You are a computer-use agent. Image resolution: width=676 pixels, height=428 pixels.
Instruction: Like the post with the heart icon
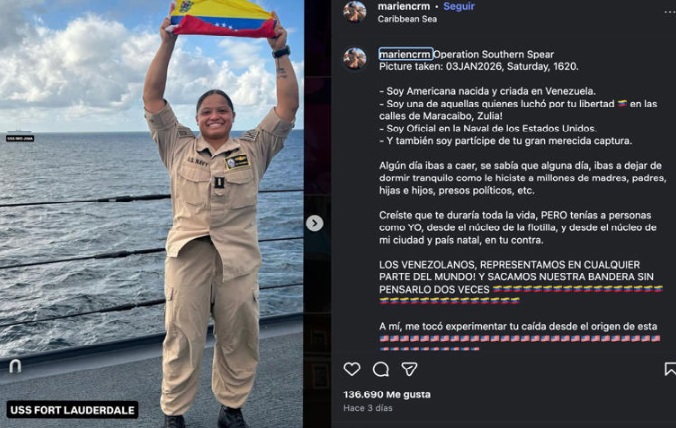[x=352, y=369]
